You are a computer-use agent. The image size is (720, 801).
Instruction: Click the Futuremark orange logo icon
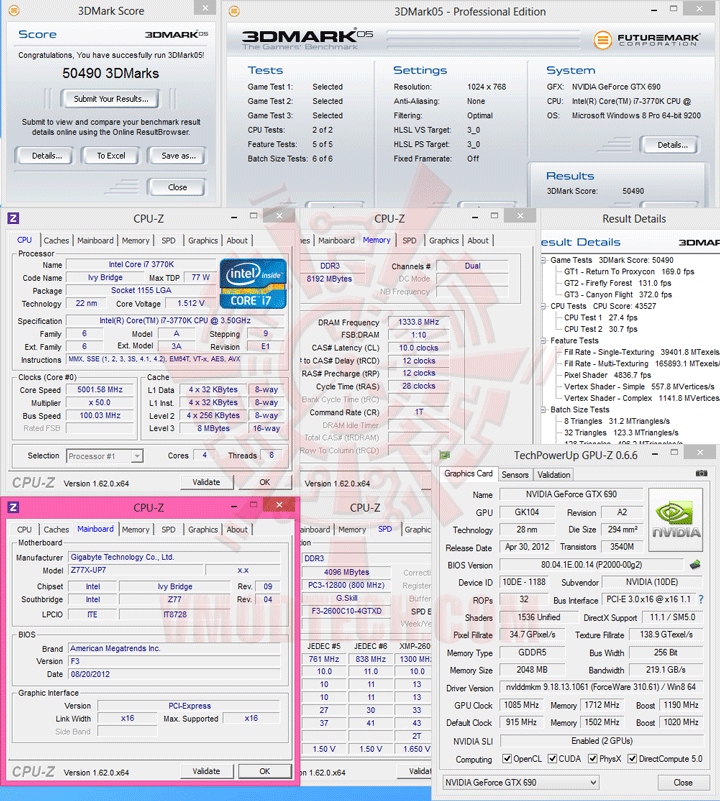tap(603, 40)
